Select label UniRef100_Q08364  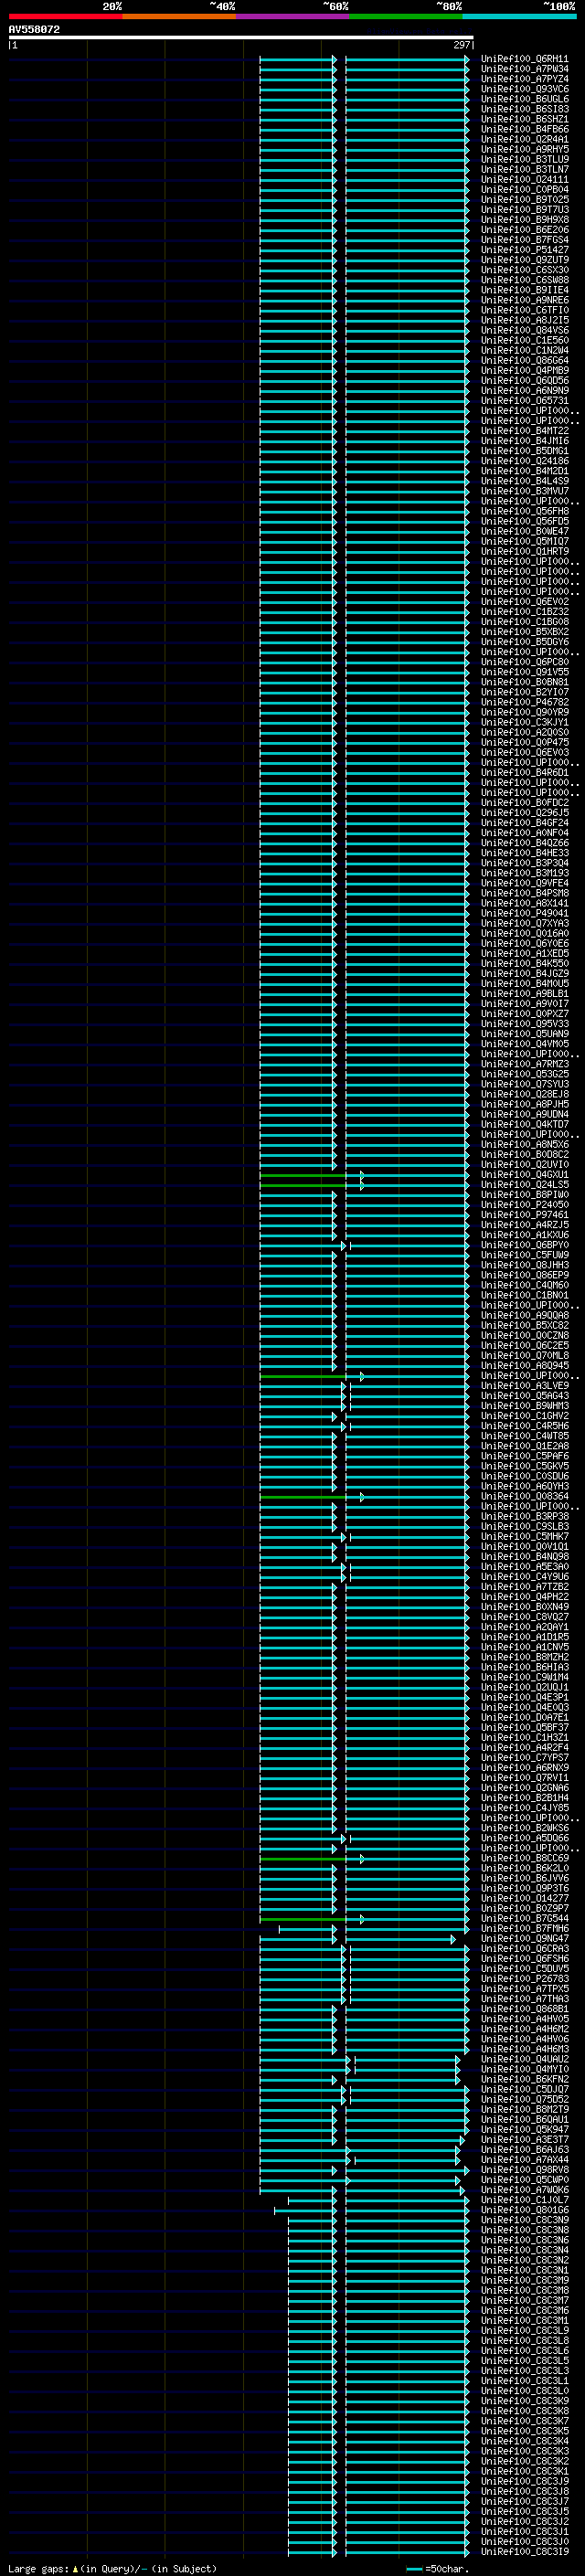[x=525, y=1496]
